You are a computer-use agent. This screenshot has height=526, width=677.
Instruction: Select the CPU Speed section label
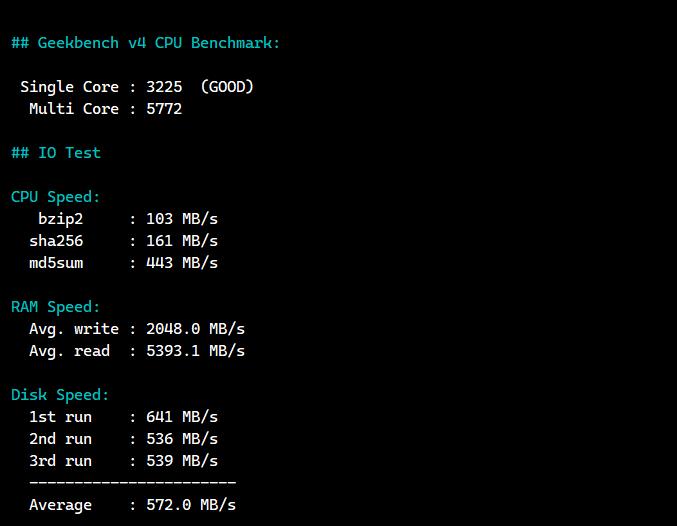coord(56,197)
